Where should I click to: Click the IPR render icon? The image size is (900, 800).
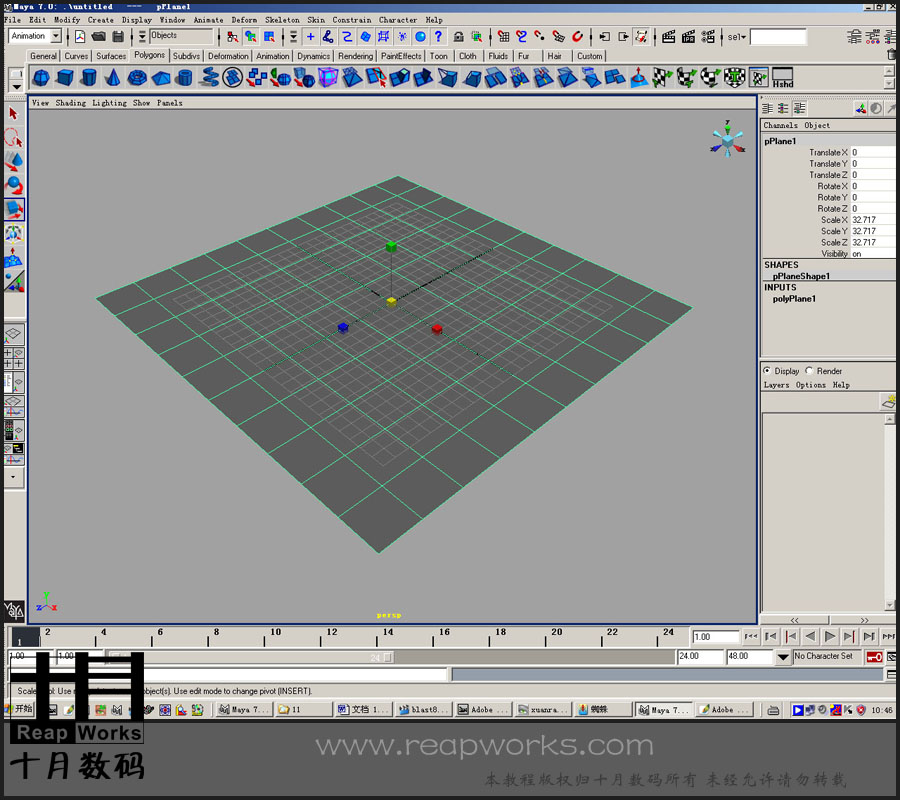click(x=688, y=37)
